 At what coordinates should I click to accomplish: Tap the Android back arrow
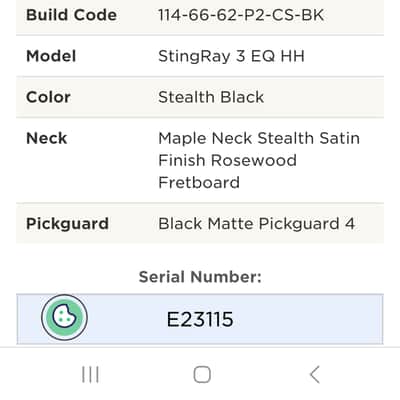314,374
